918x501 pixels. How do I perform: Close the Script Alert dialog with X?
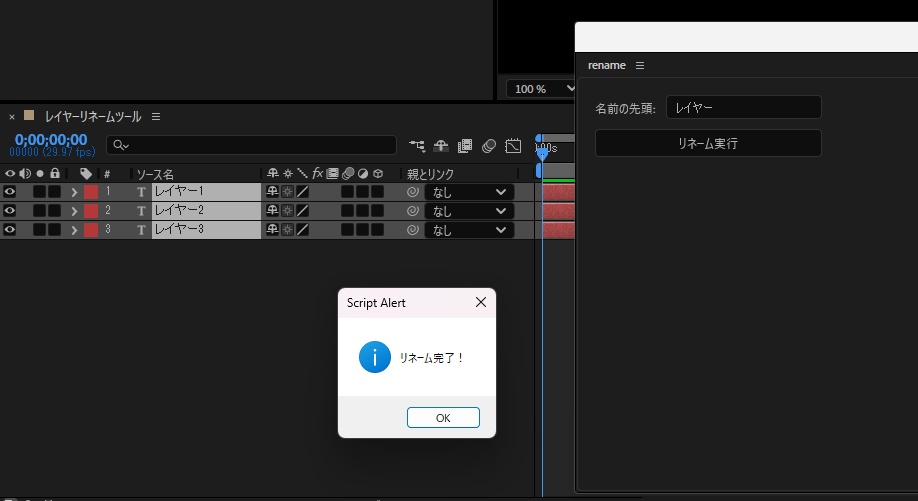481,302
